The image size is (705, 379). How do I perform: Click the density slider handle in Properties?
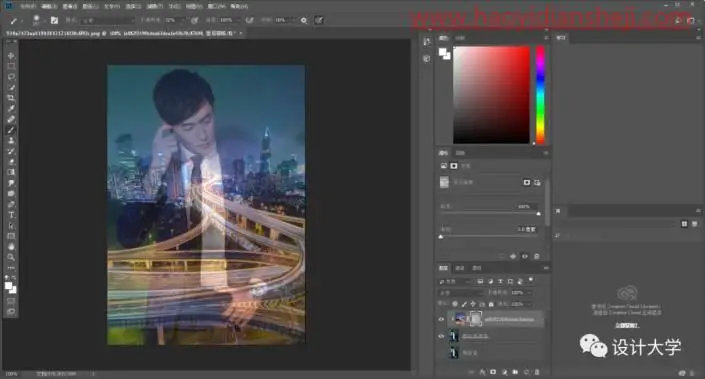coord(538,214)
